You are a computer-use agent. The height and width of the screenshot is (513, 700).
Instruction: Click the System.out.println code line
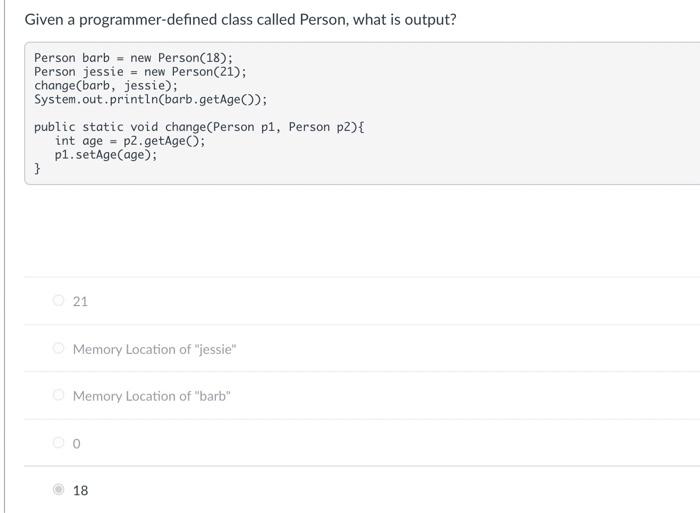[150, 100]
